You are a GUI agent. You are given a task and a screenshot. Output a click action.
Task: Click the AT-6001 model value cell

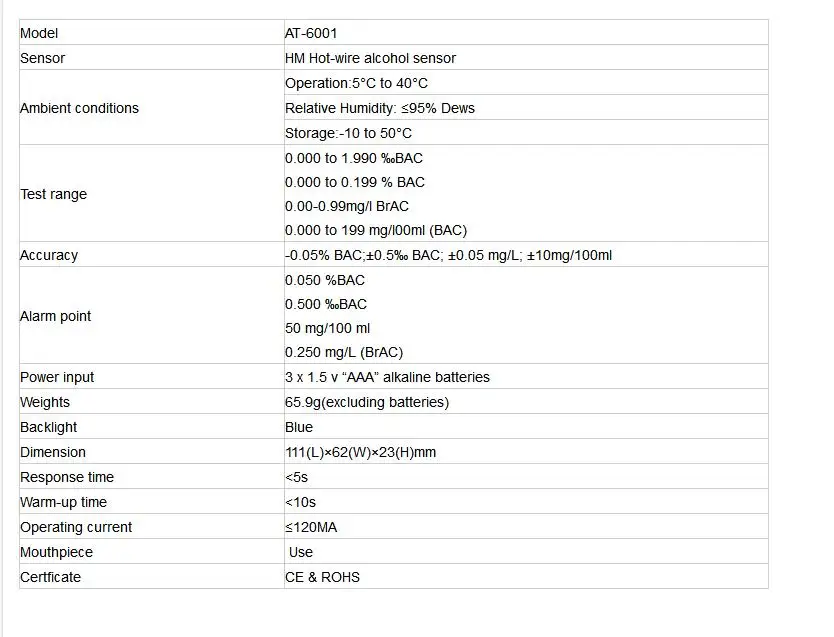(x=526, y=33)
